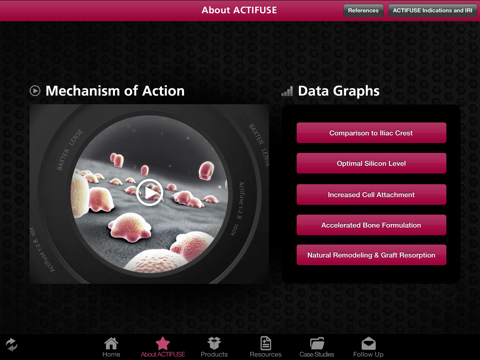Select the About ACTIFUSE star tab
Screen dimensions: 480x360
pyautogui.click(x=163, y=347)
